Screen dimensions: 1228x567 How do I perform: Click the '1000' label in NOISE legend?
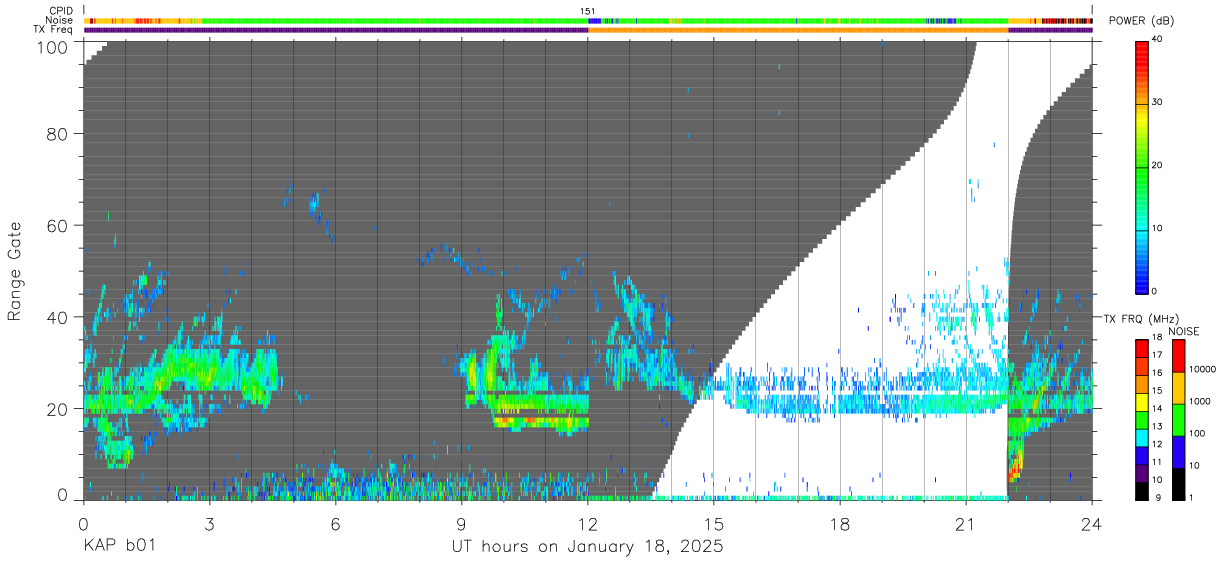click(1200, 401)
